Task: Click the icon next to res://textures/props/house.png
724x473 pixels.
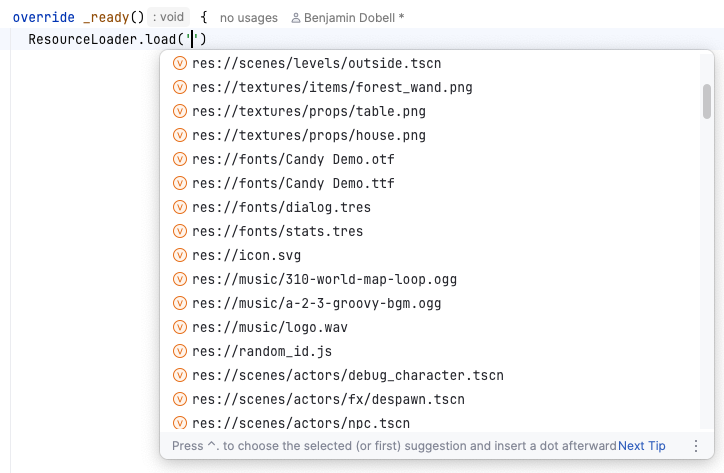Action: click(180, 135)
